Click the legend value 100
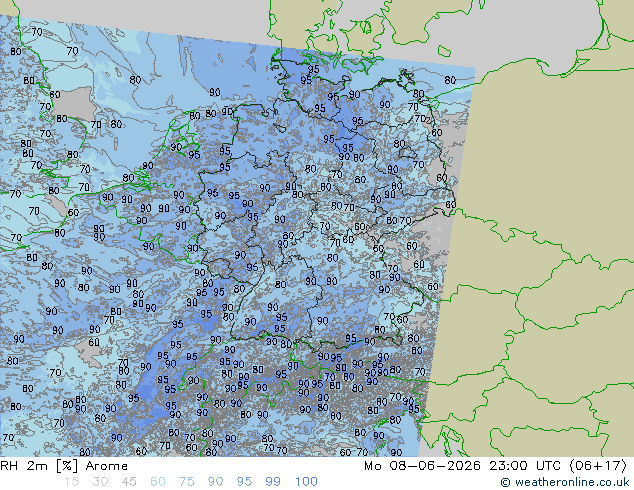 click(306, 482)
